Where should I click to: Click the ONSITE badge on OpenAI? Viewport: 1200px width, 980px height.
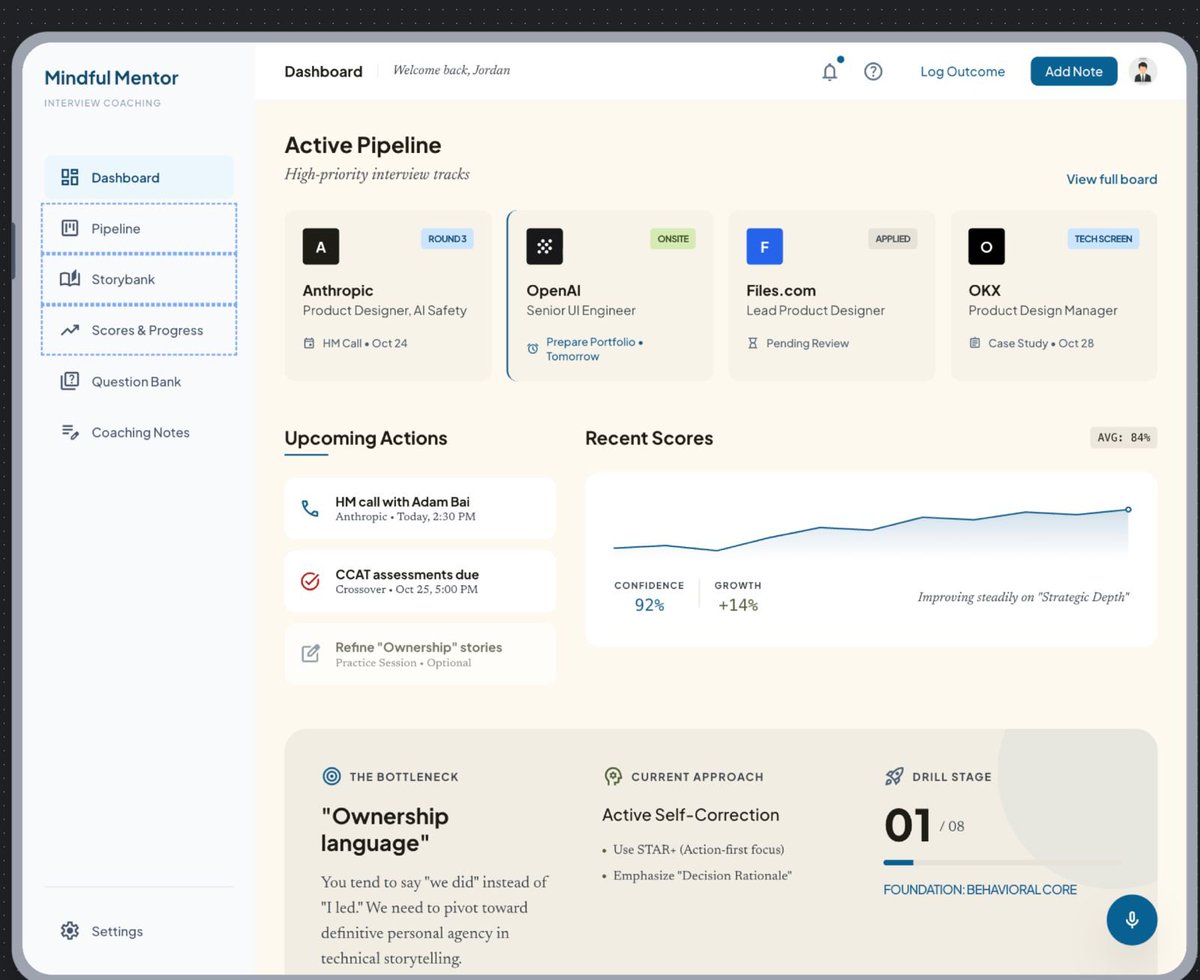tap(673, 239)
